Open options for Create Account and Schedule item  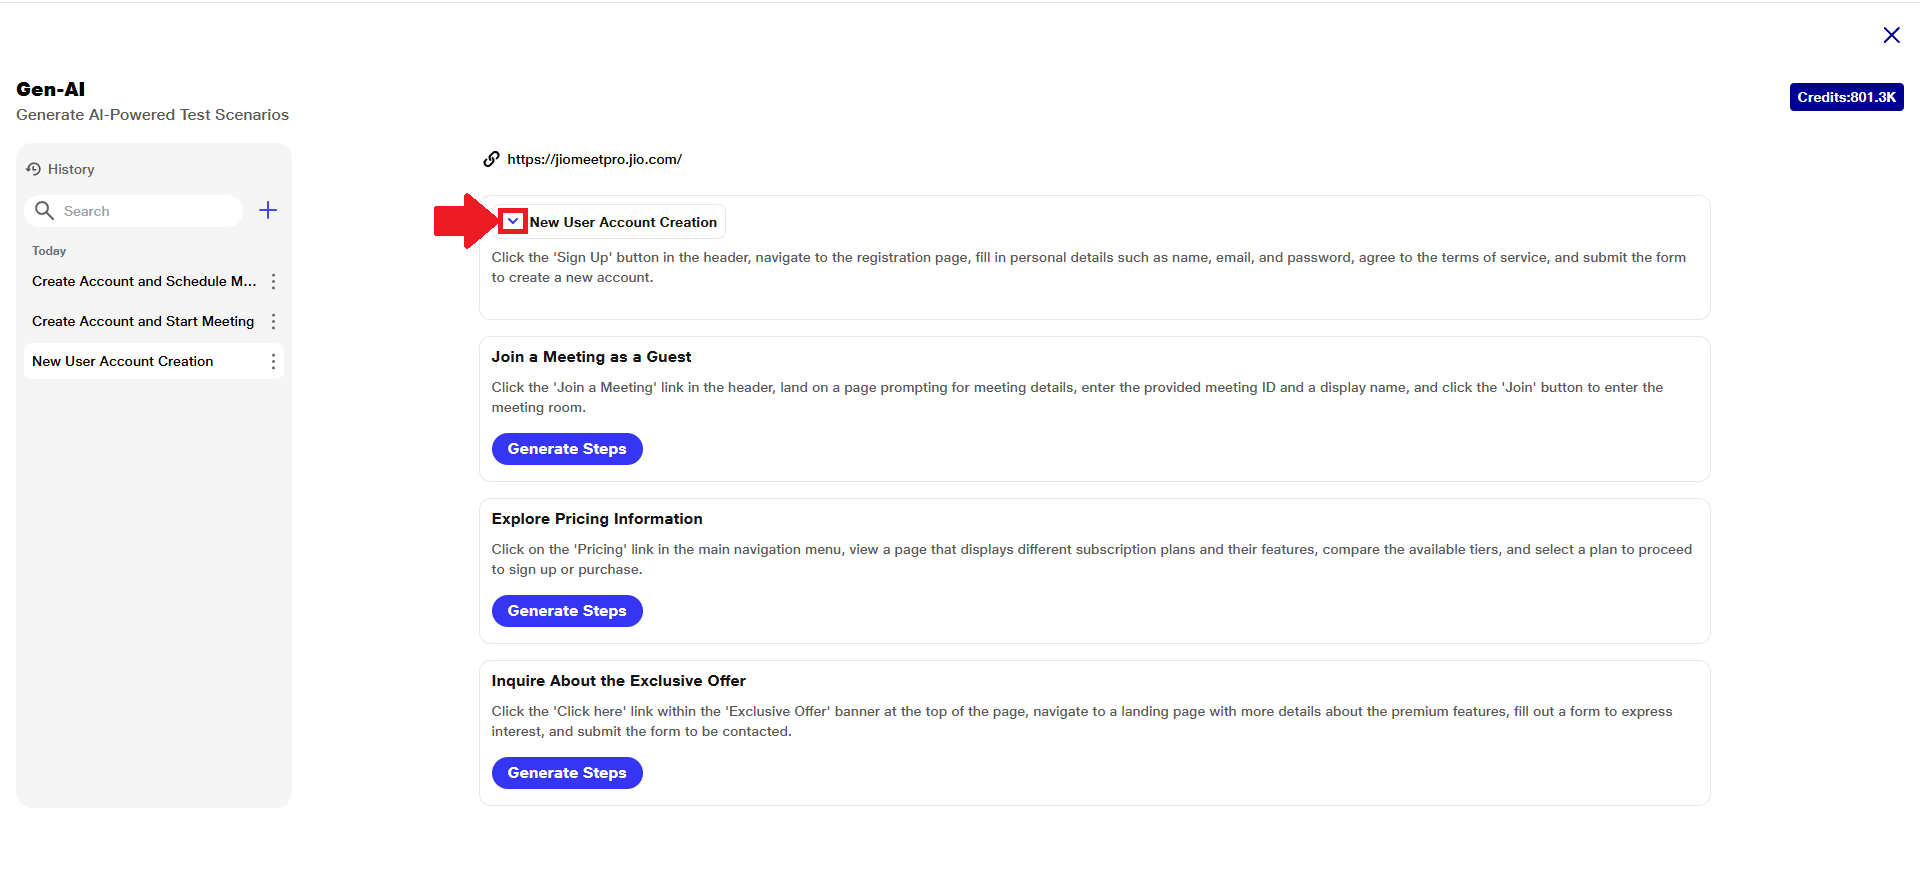click(x=273, y=282)
